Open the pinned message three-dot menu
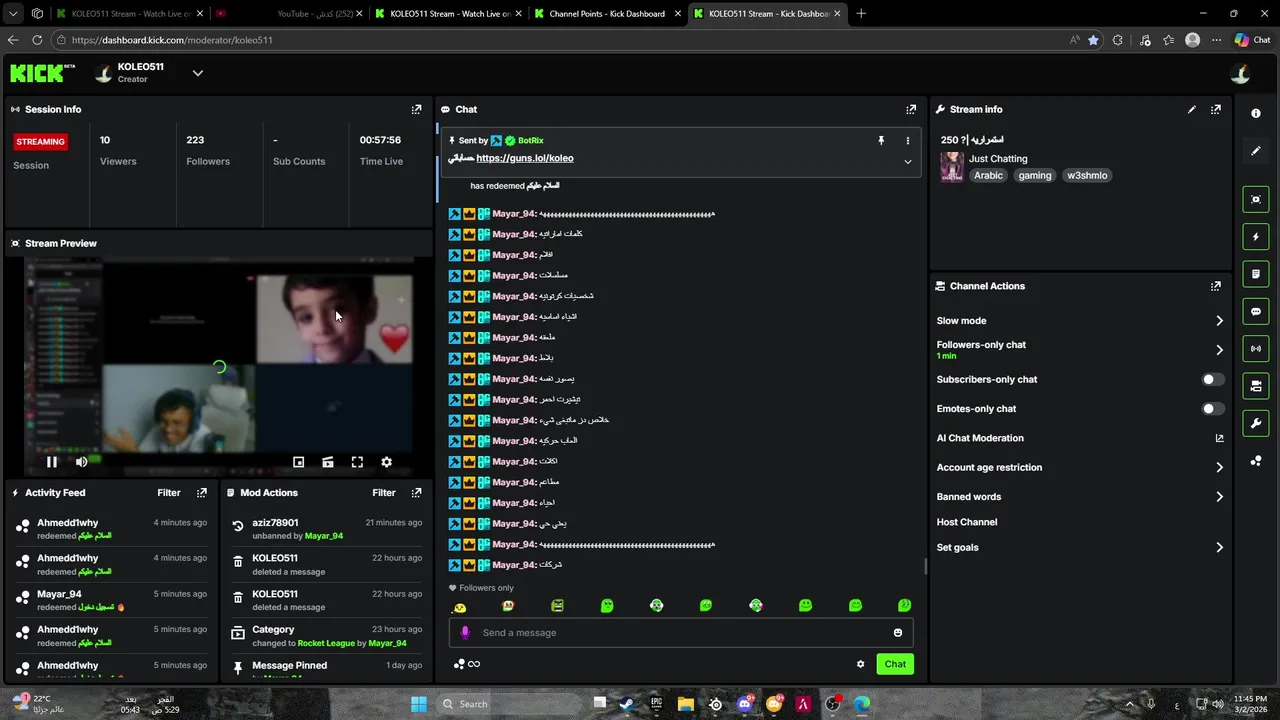The width and height of the screenshot is (1280, 720). click(908, 141)
